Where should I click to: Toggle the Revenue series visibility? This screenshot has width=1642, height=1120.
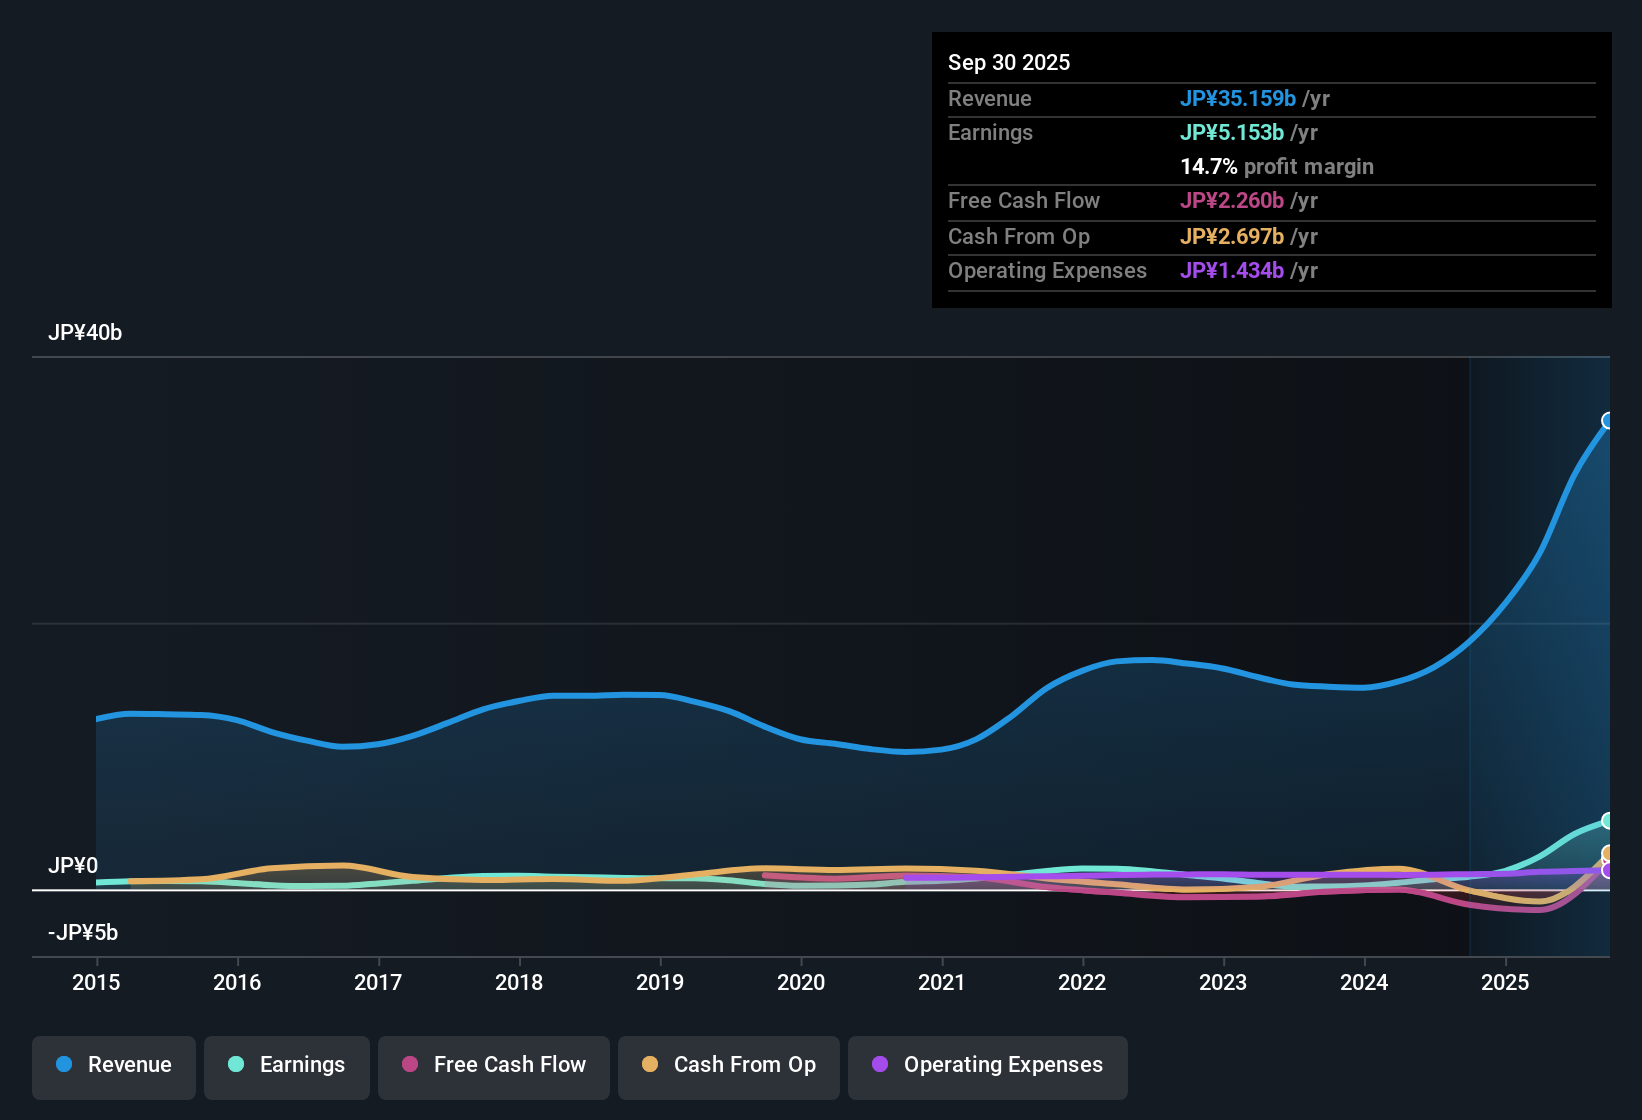point(113,1066)
